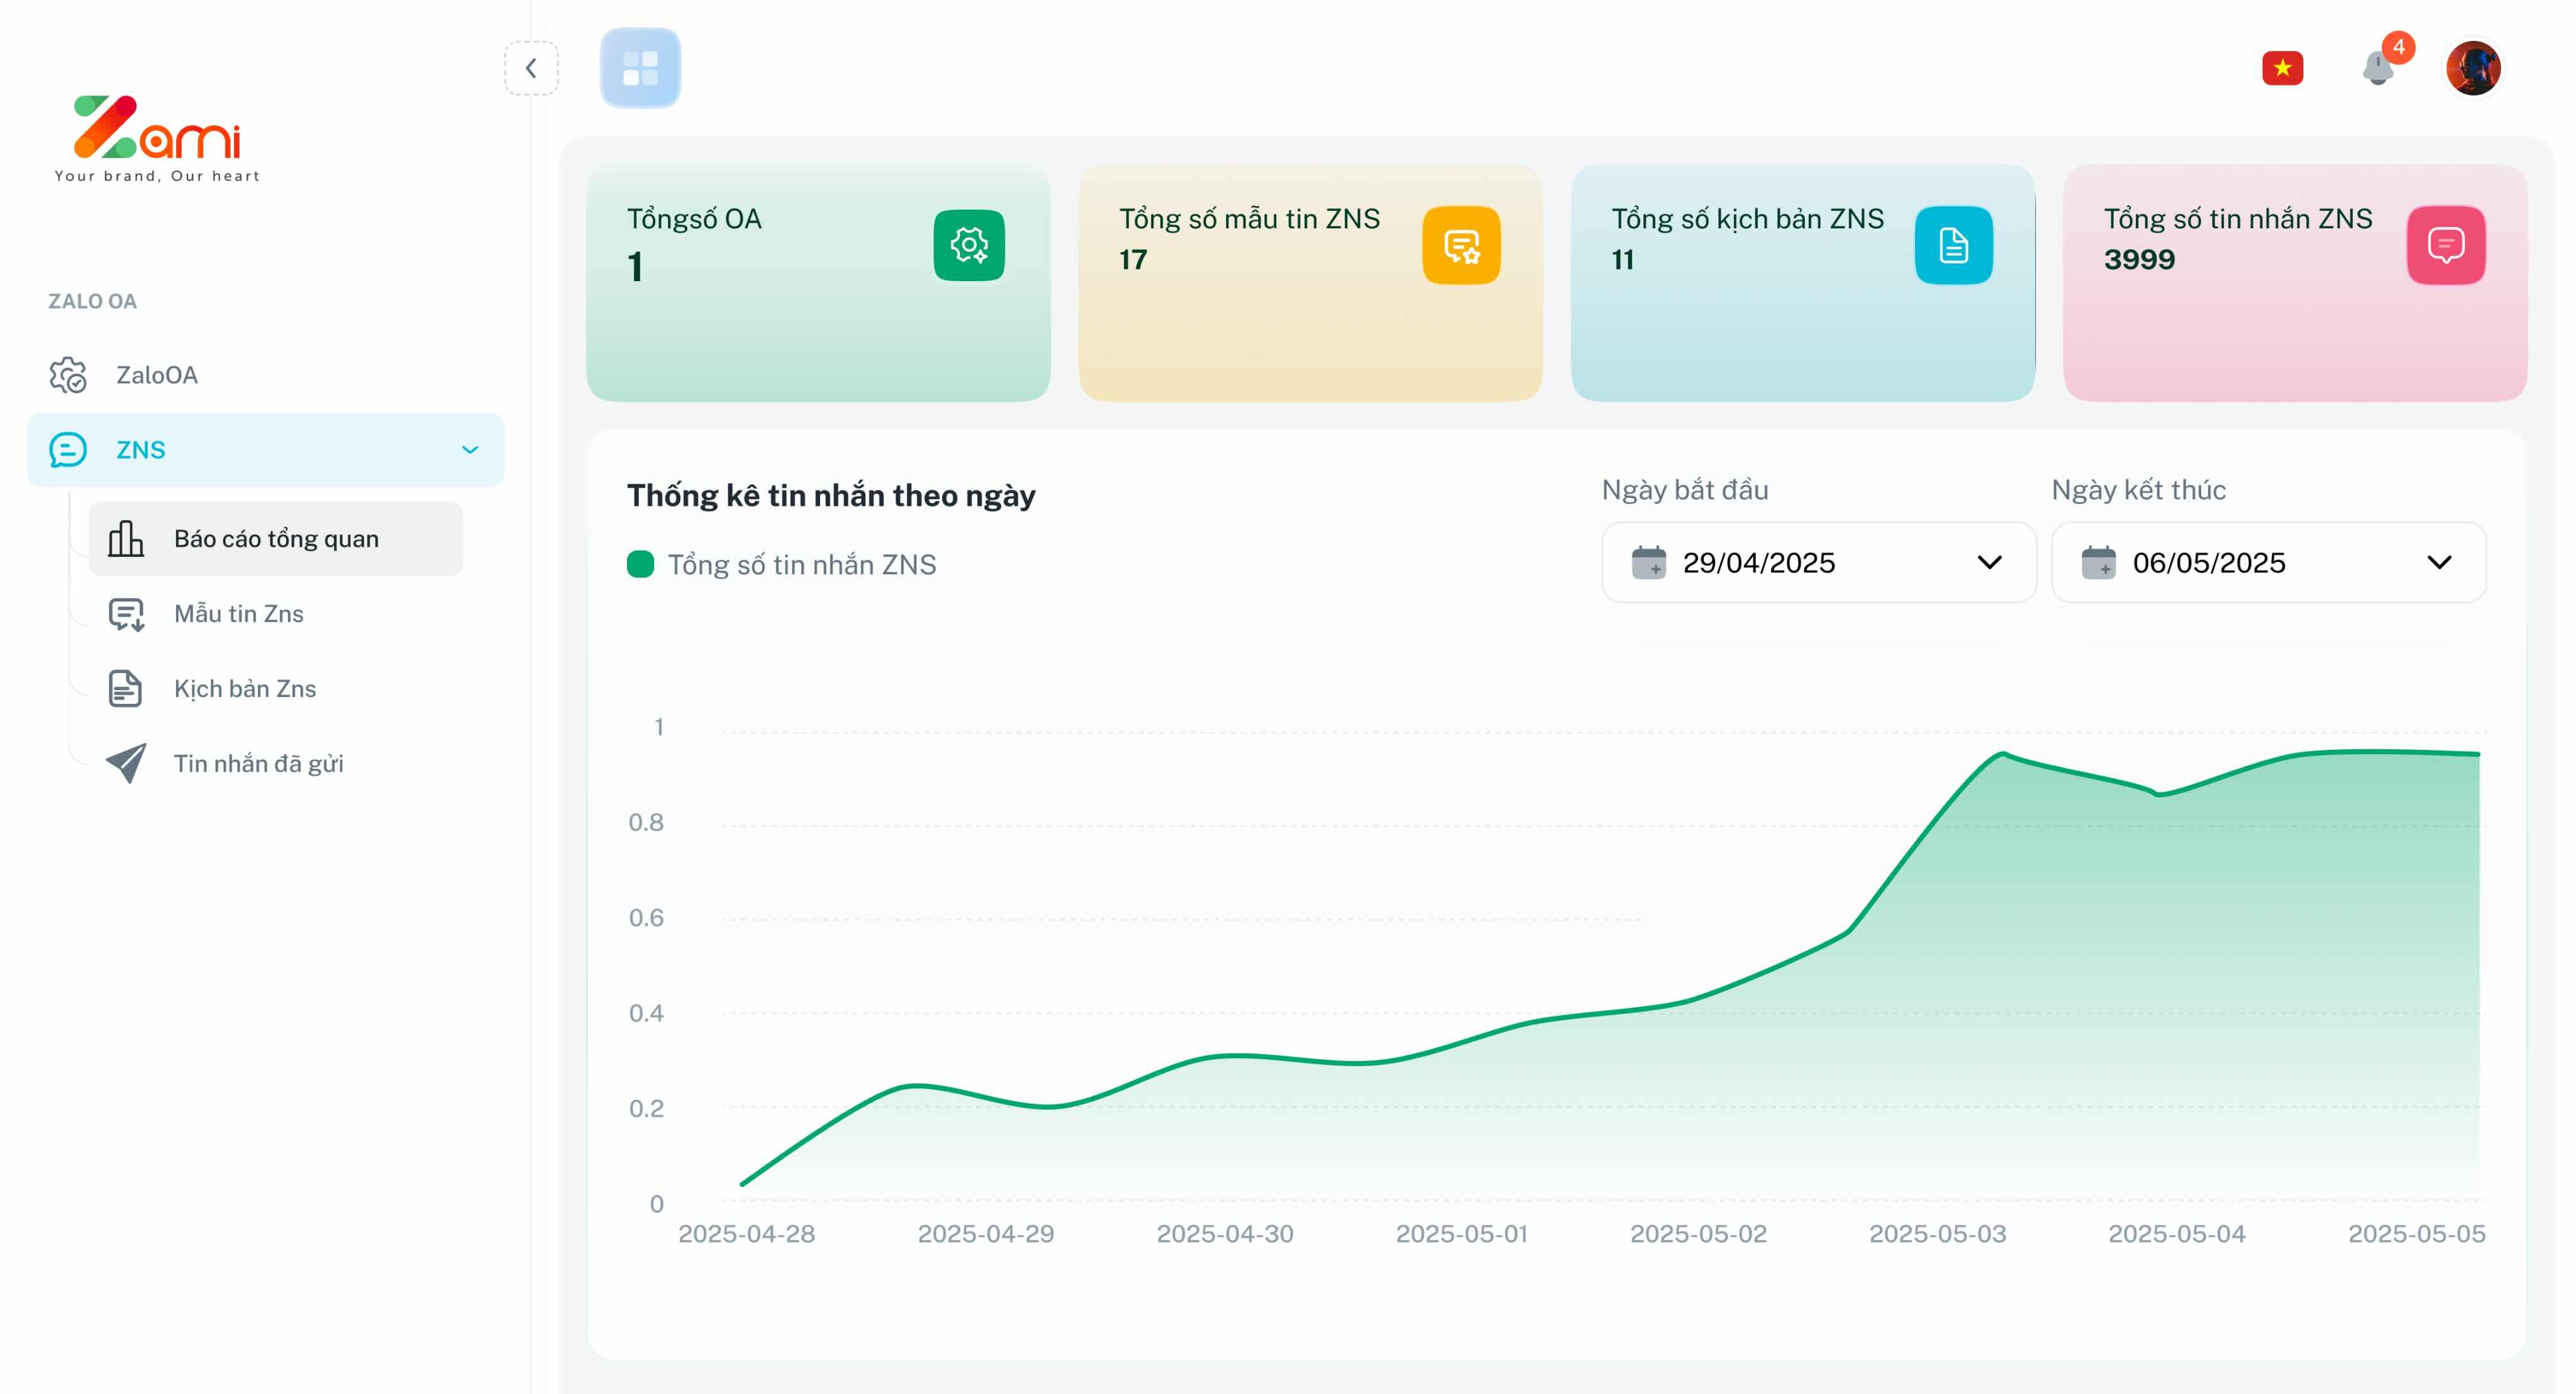Open the user avatar profile menu
Screen dimensions: 2576x1394
(2473, 68)
